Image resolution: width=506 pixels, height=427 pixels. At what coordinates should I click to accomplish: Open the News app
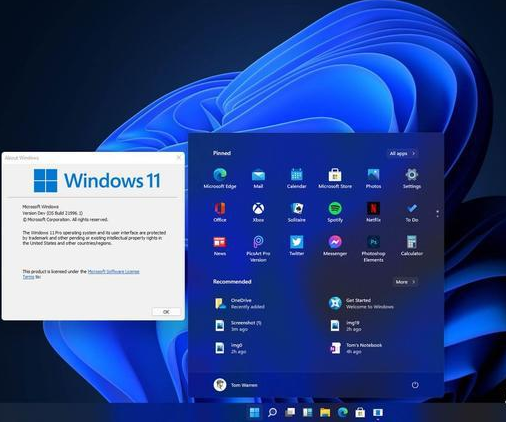point(220,246)
